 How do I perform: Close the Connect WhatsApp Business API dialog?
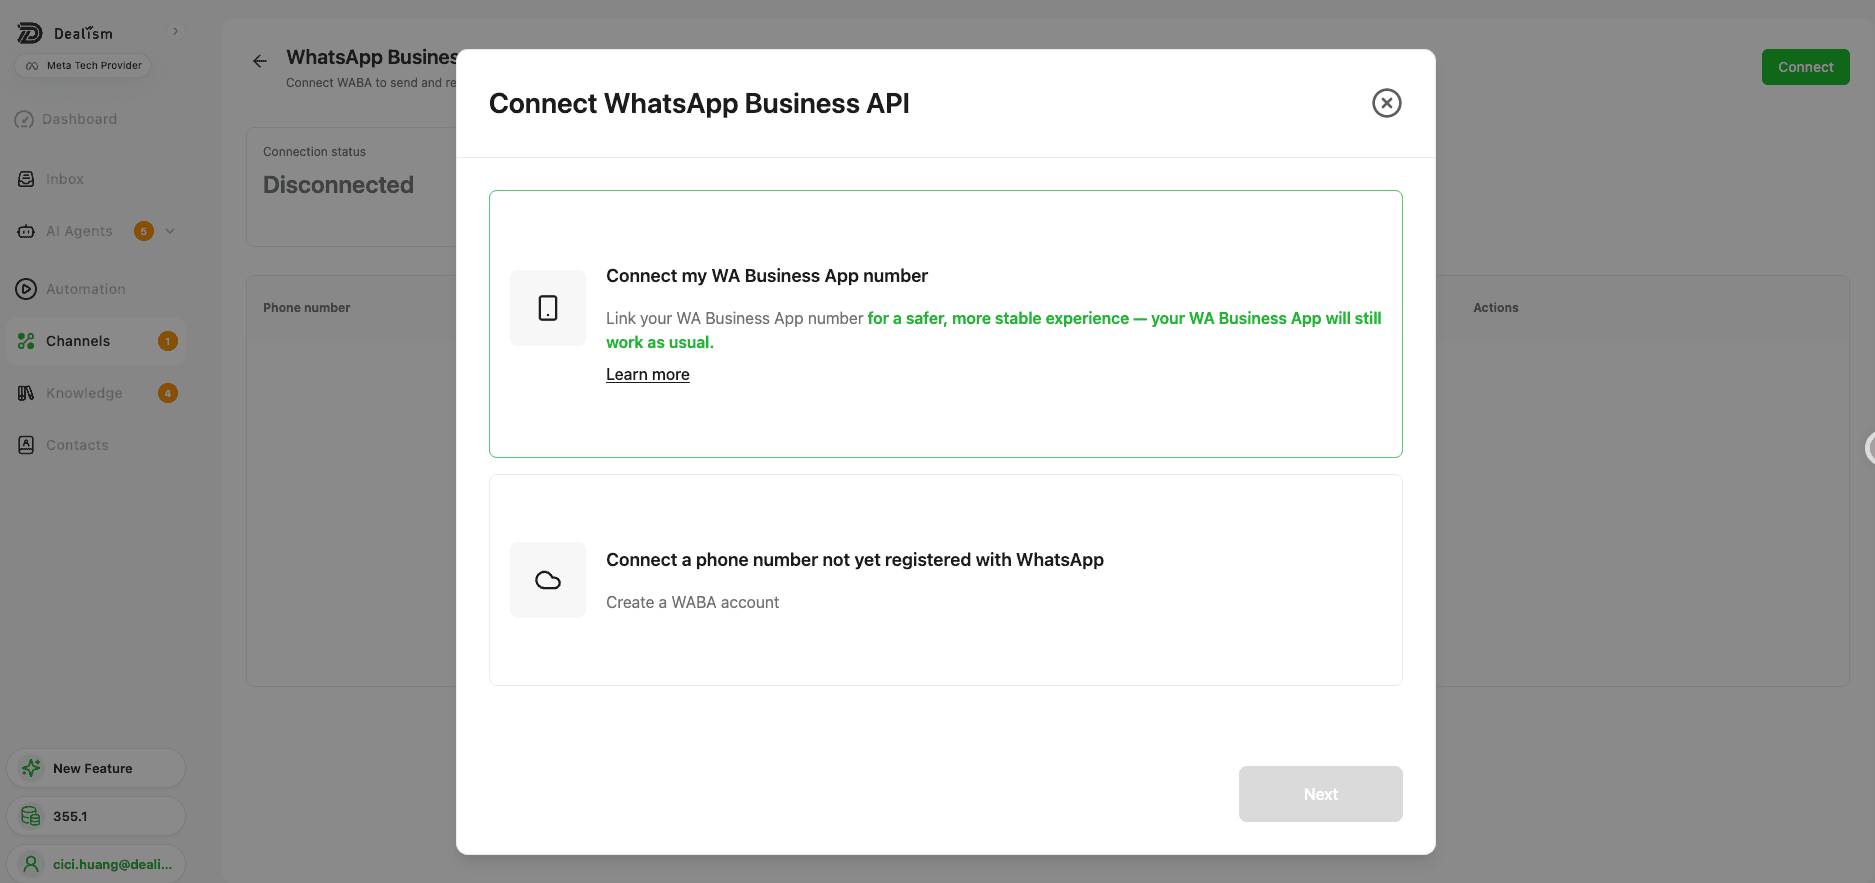pos(1386,103)
